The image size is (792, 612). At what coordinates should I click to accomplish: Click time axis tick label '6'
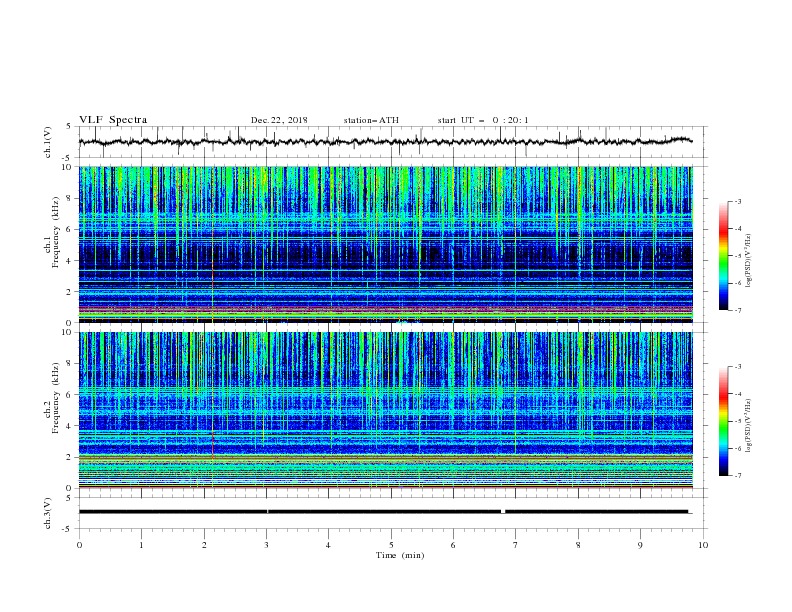pyautogui.click(x=454, y=545)
